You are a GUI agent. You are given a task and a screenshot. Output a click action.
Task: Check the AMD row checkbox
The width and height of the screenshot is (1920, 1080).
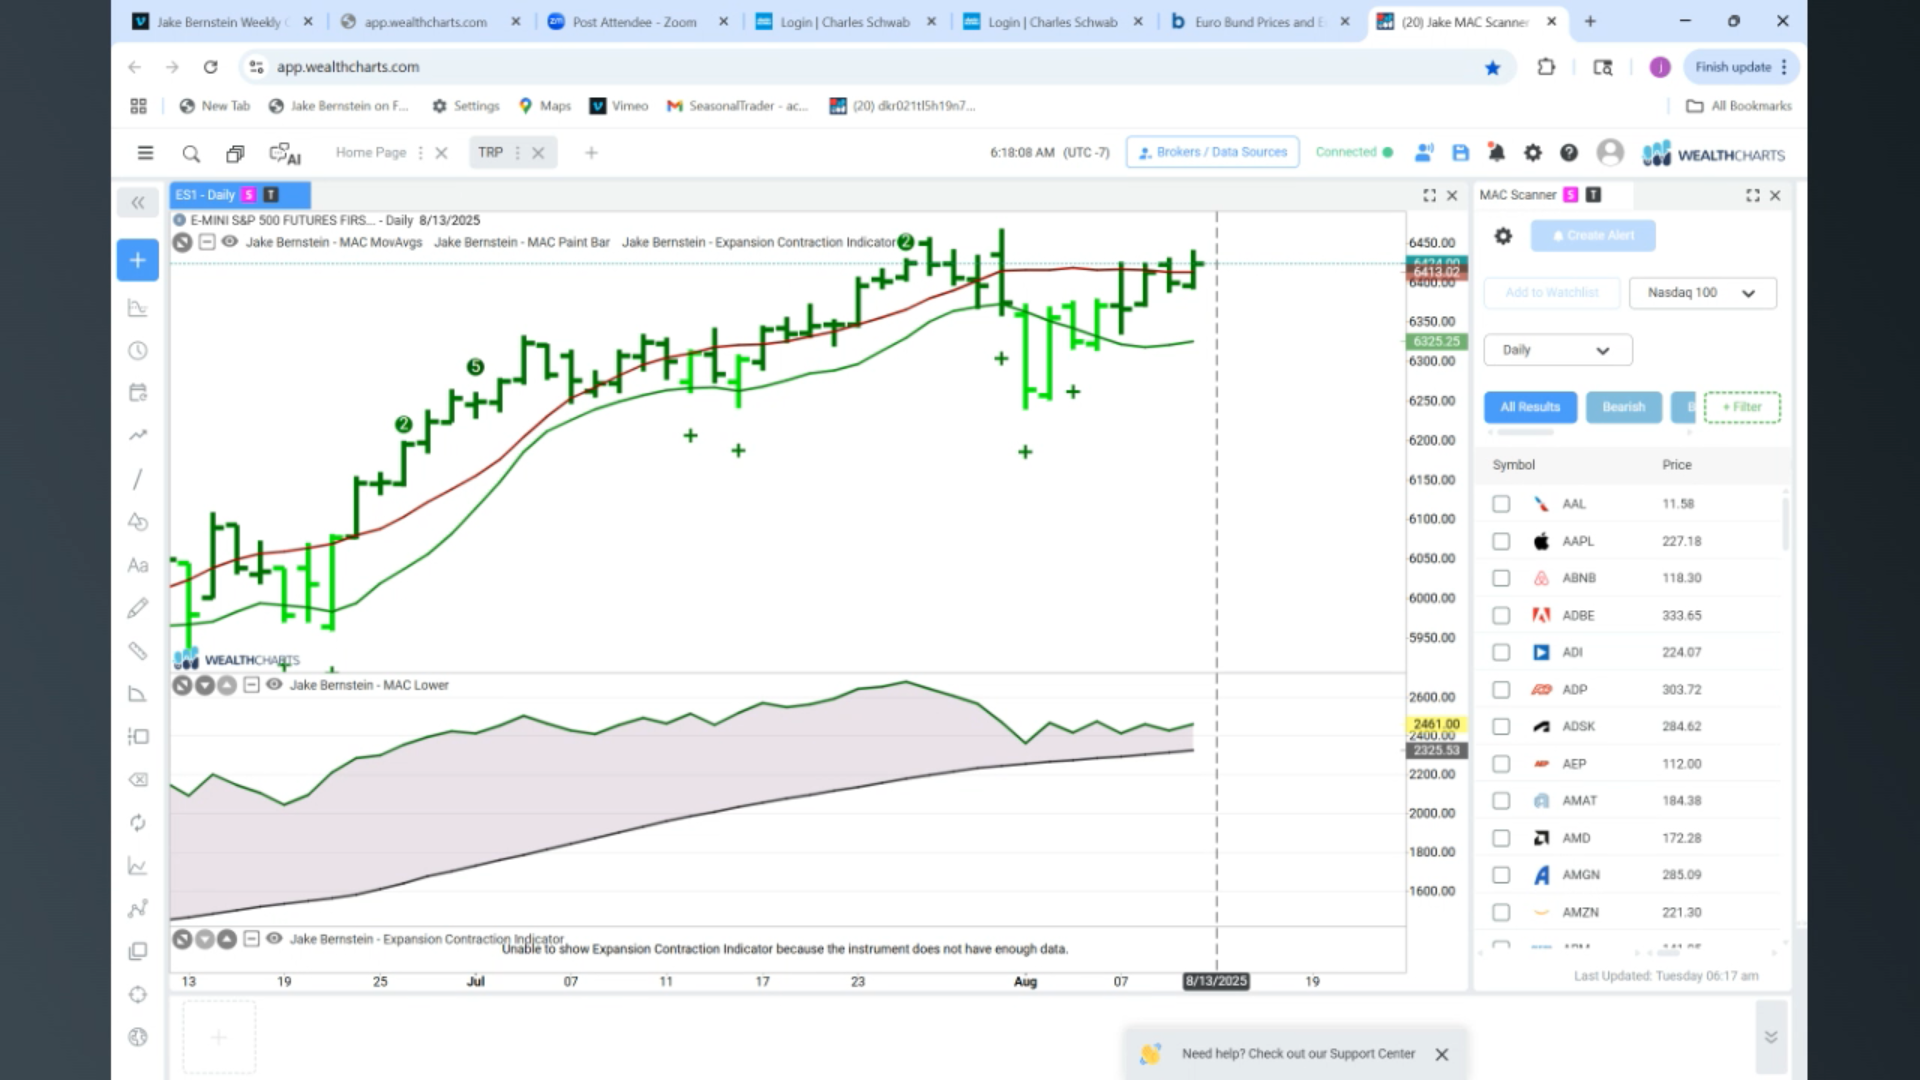click(1501, 838)
